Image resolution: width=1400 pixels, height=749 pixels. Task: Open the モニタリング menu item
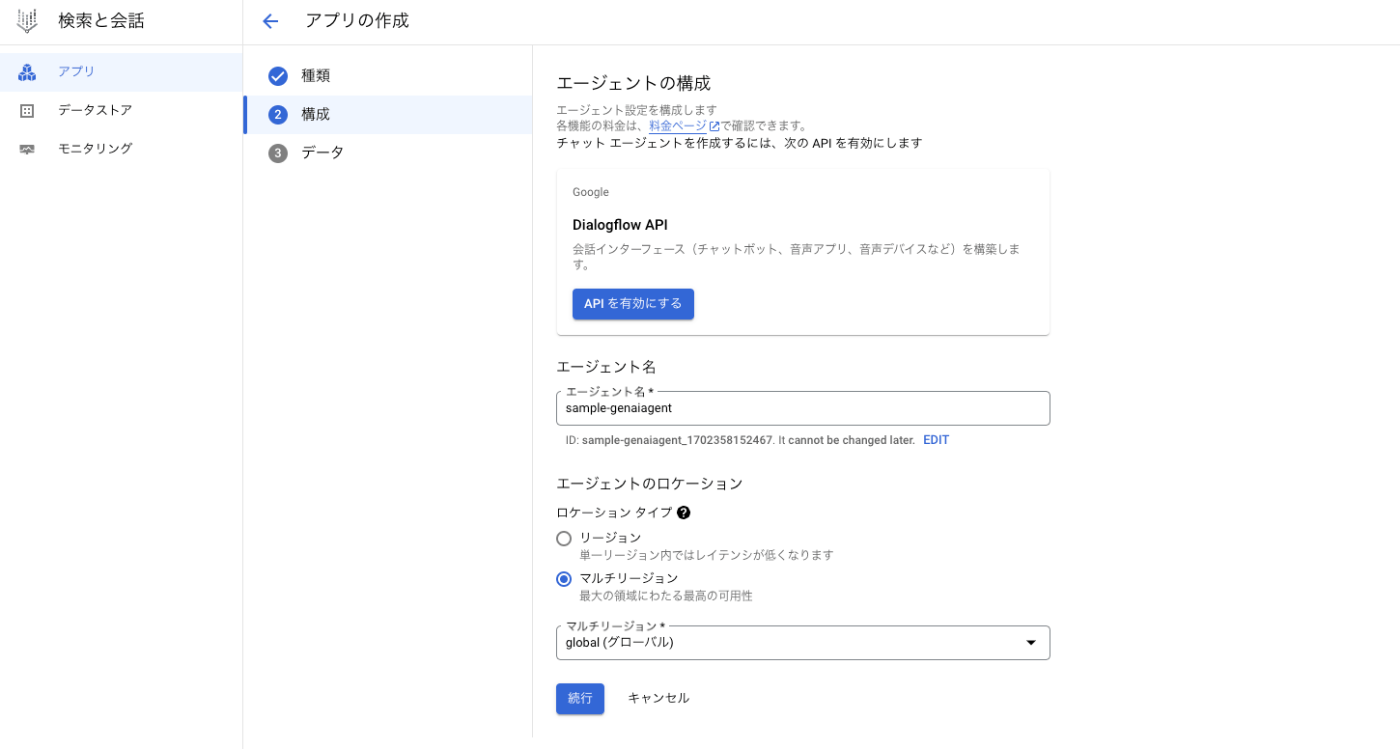pos(121,149)
